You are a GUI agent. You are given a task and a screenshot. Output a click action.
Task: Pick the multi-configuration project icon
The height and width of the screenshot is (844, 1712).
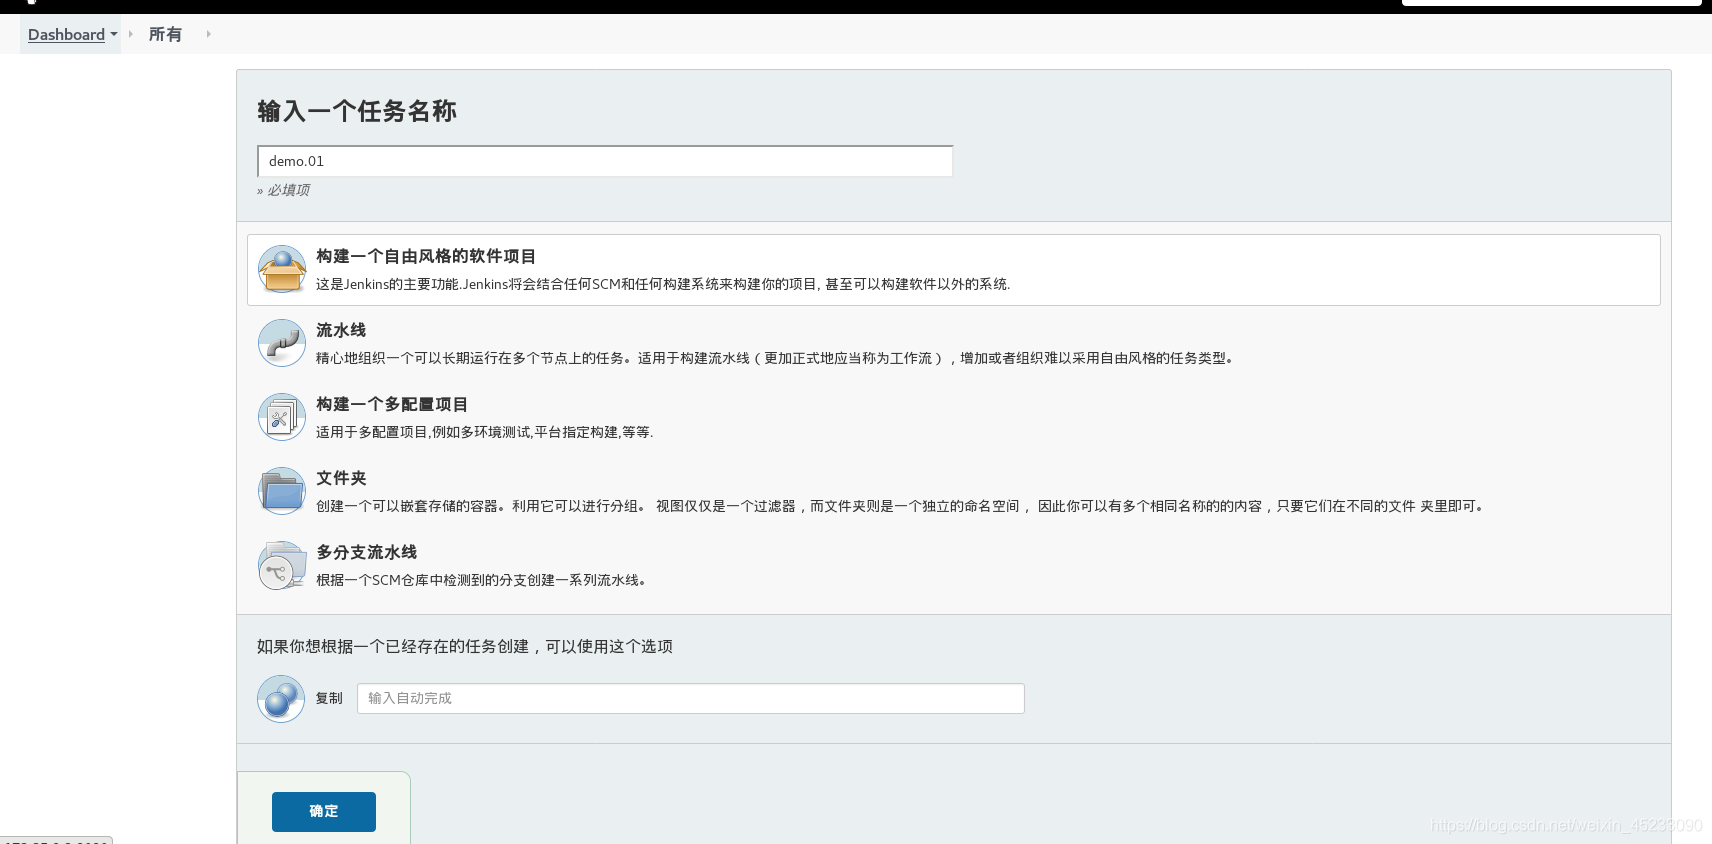[x=282, y=417]
